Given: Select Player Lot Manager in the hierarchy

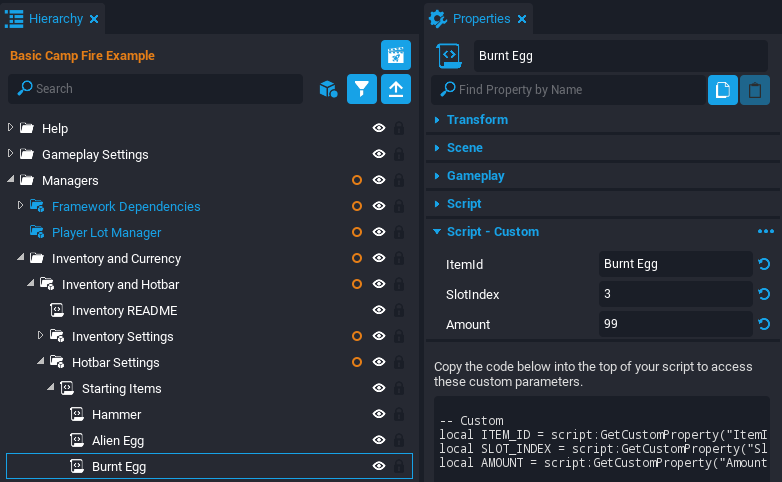Looking at the screenshot, I should (x=106, y=232).
